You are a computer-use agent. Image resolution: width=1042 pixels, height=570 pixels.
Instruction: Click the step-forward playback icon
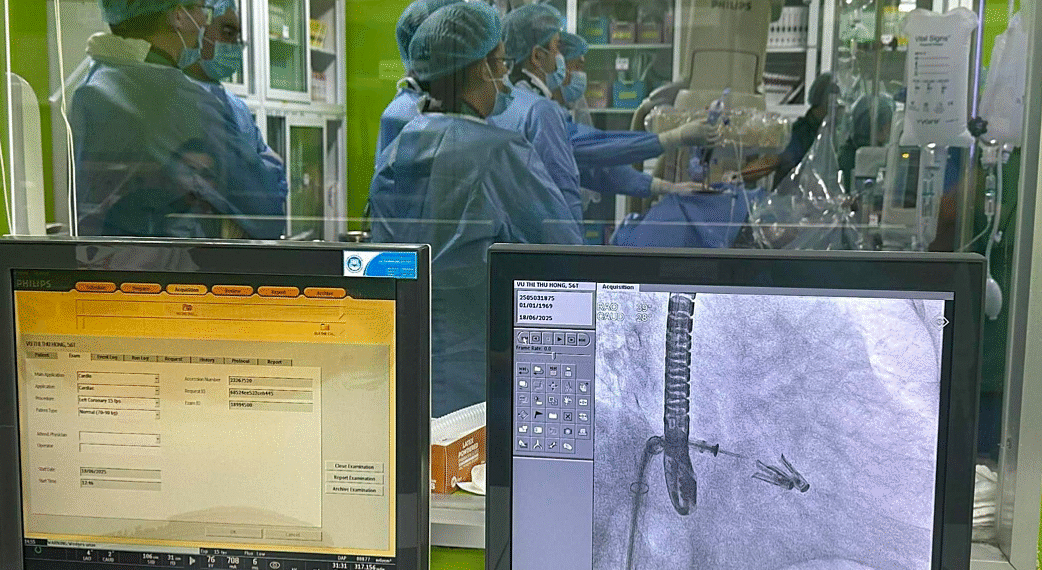[573, 338]
